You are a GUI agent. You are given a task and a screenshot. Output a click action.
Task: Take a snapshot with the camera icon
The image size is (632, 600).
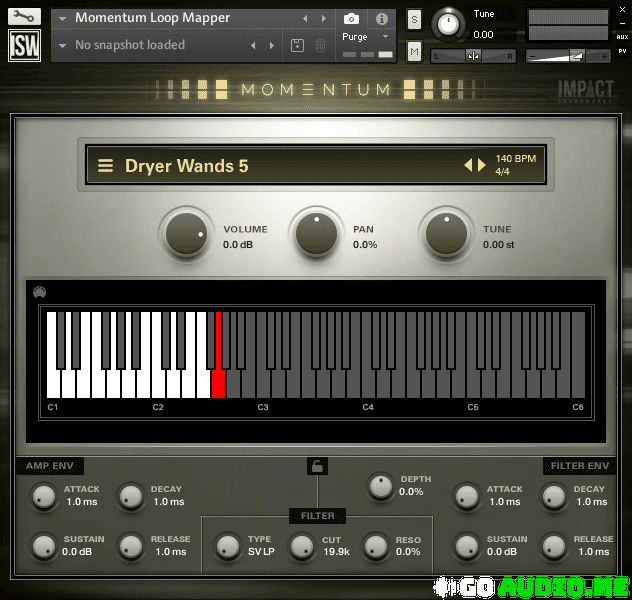[351, 19]
